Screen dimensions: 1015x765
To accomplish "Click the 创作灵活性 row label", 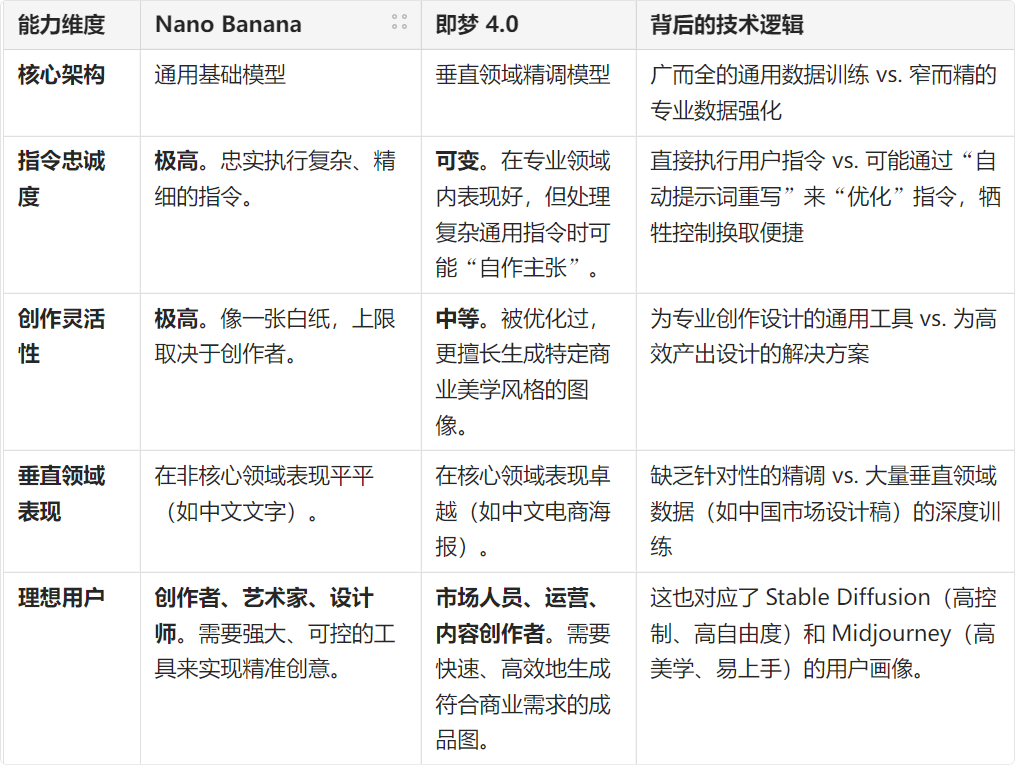I will coord(72,371).
